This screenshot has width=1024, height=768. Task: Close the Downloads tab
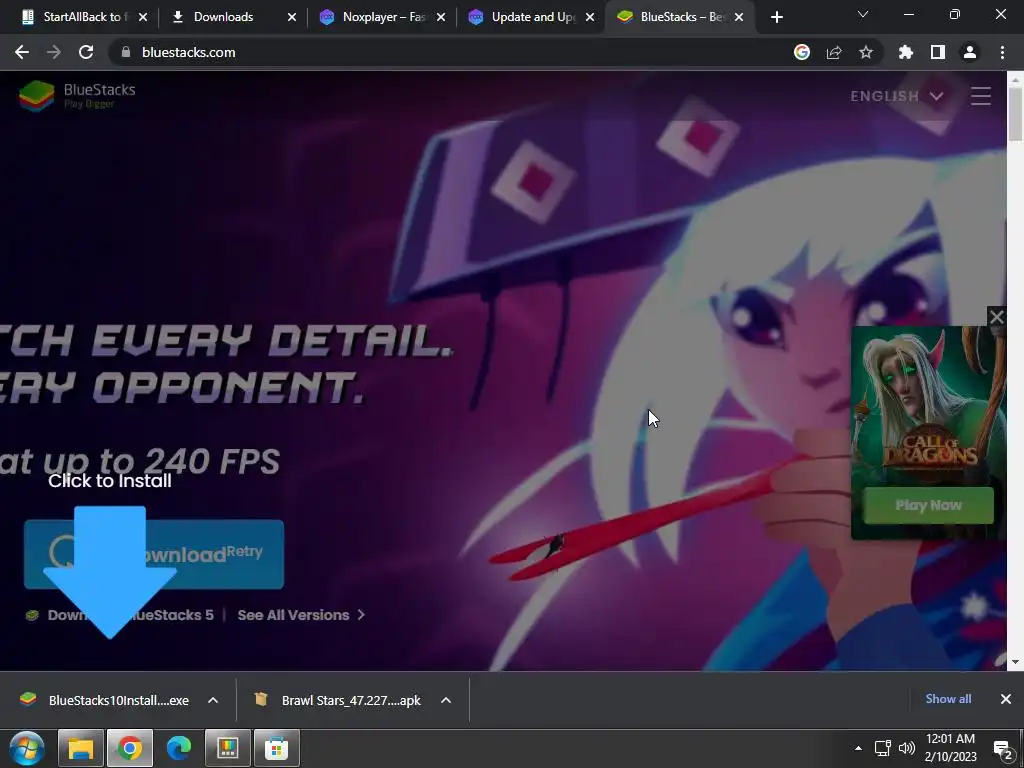coord(292,18)
